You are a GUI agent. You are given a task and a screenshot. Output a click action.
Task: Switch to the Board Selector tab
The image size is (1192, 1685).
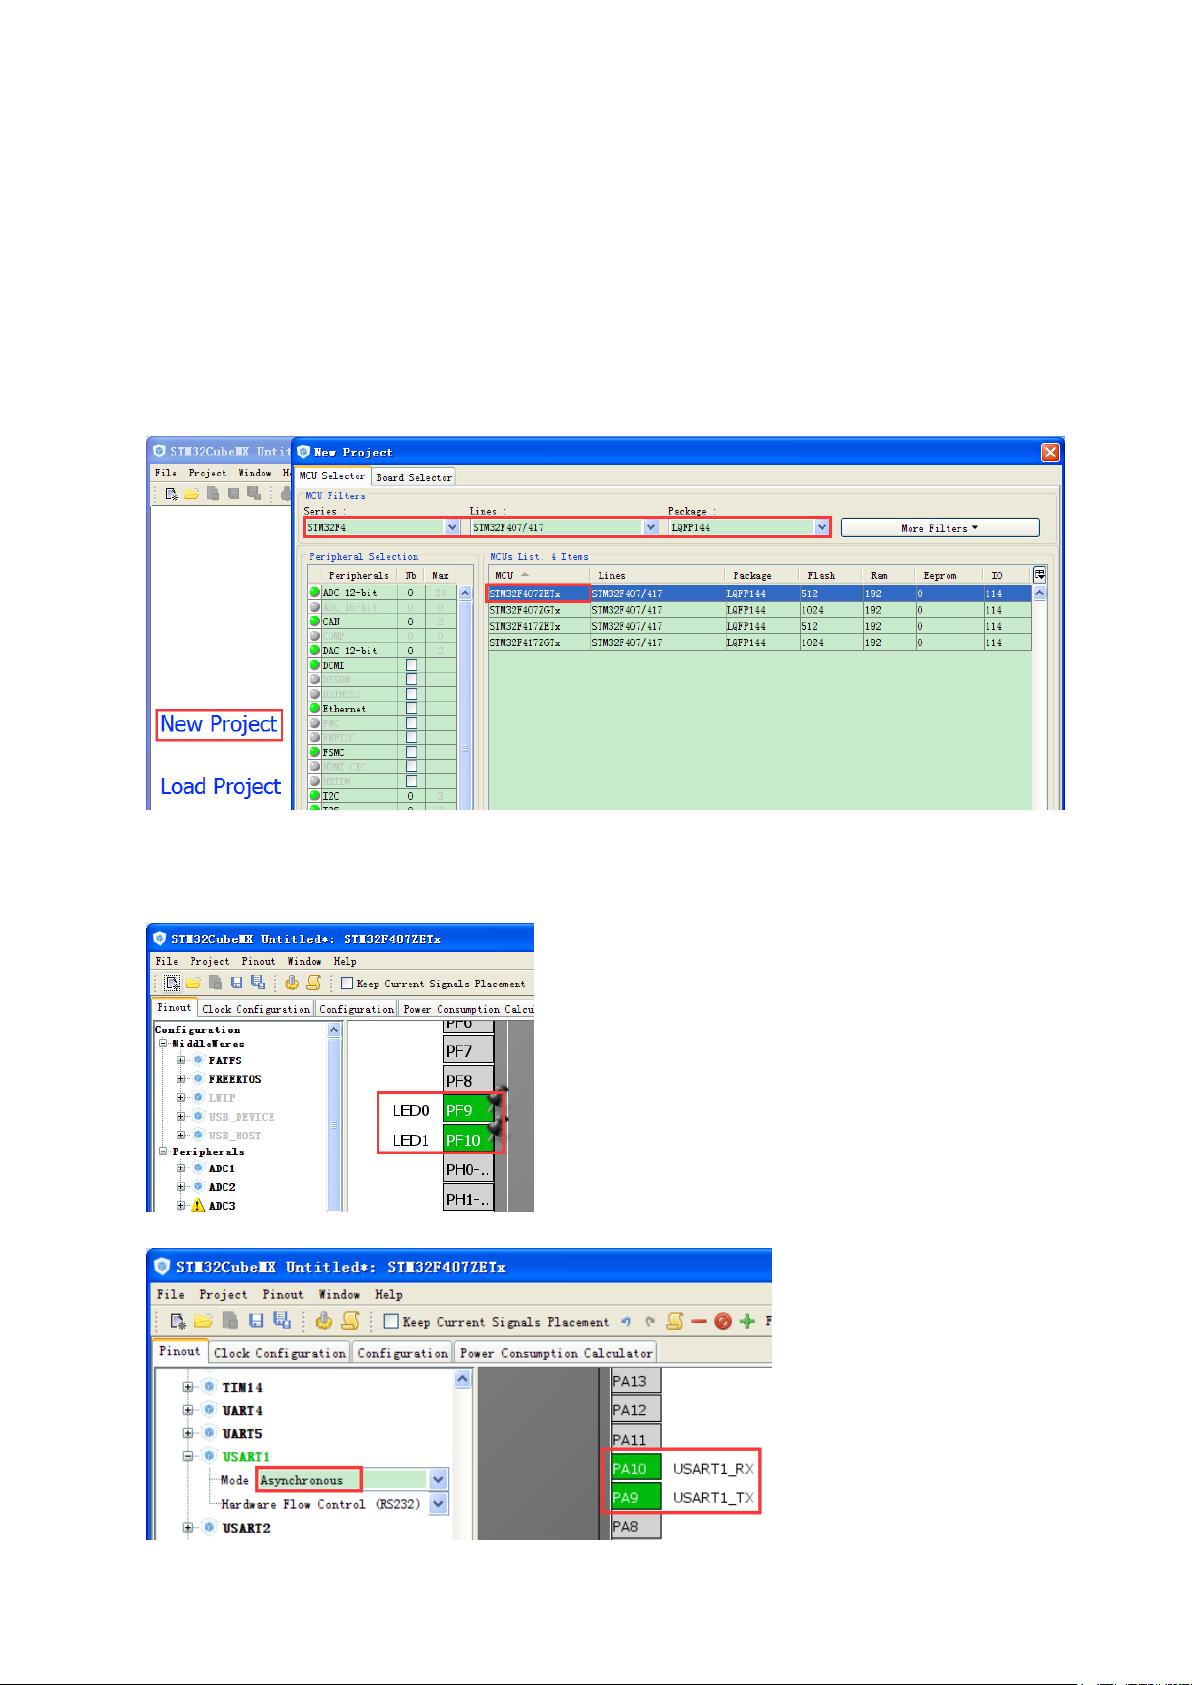point(414,477)
